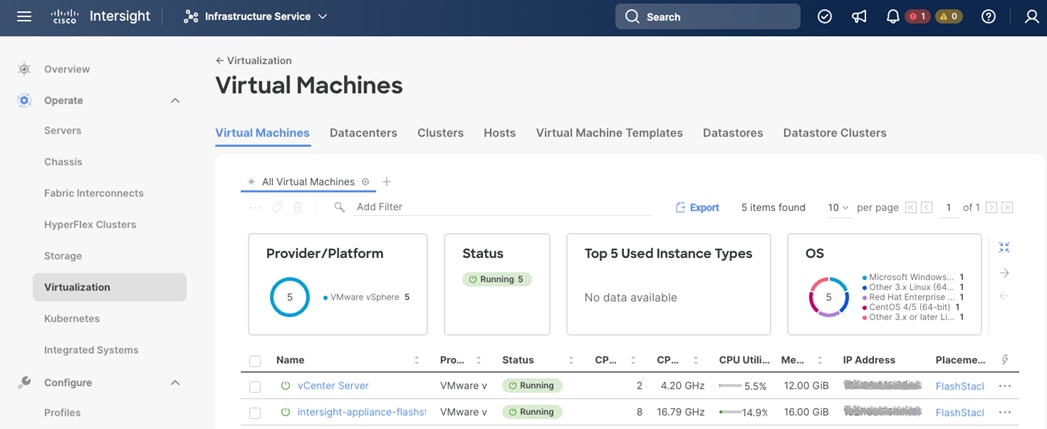This screenshot has height=429, width=1047.
Task: Click the tag icon in toolbar
Action: [276, 208]
